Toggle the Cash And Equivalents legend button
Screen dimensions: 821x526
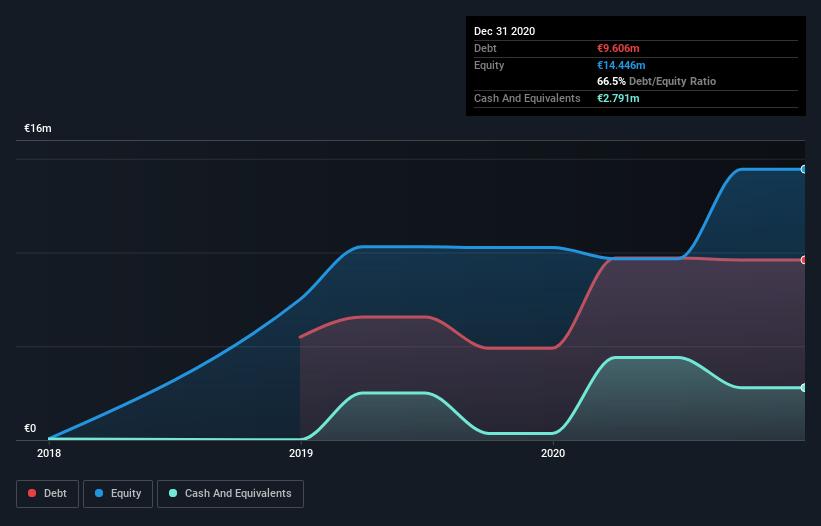coord(230,494)
